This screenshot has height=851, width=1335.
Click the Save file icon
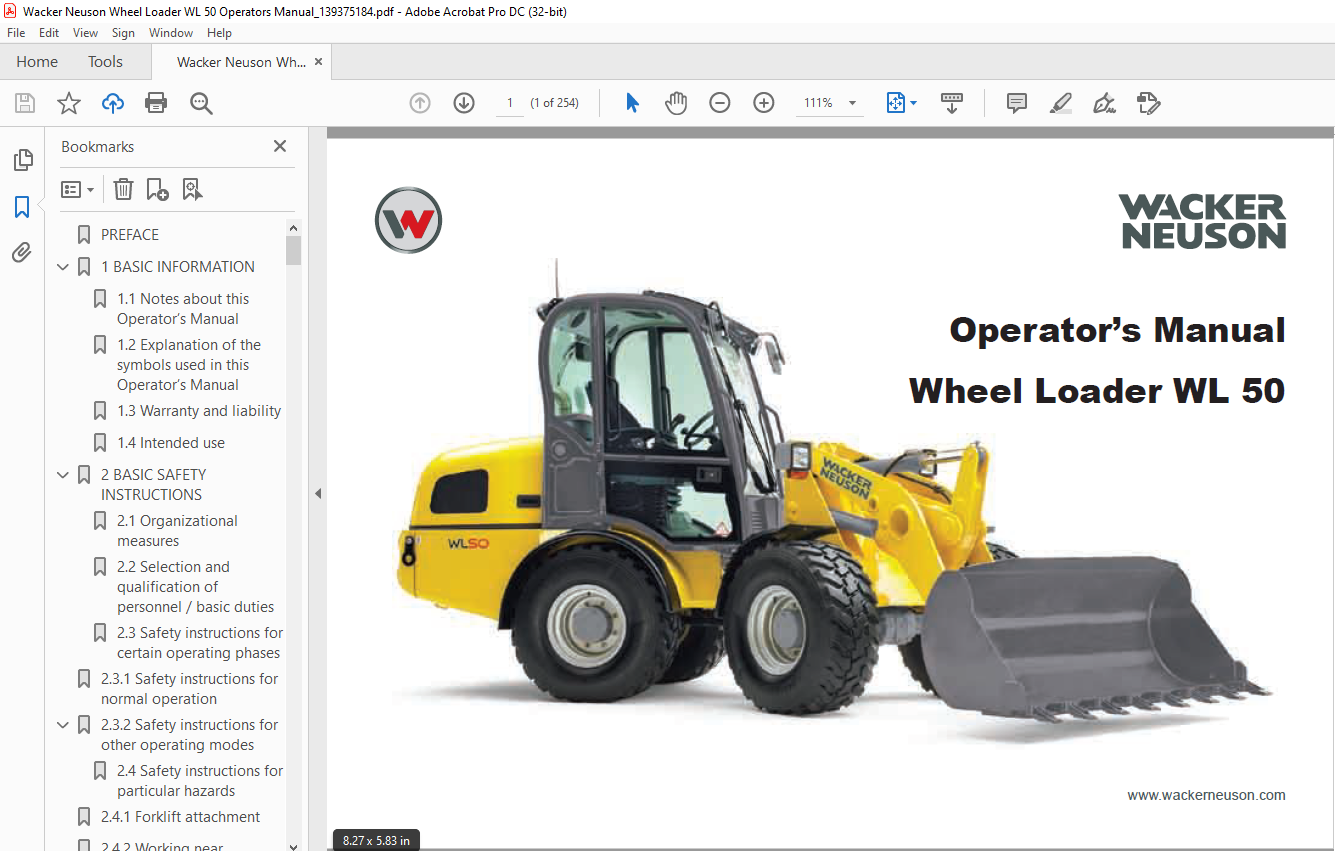25,103
